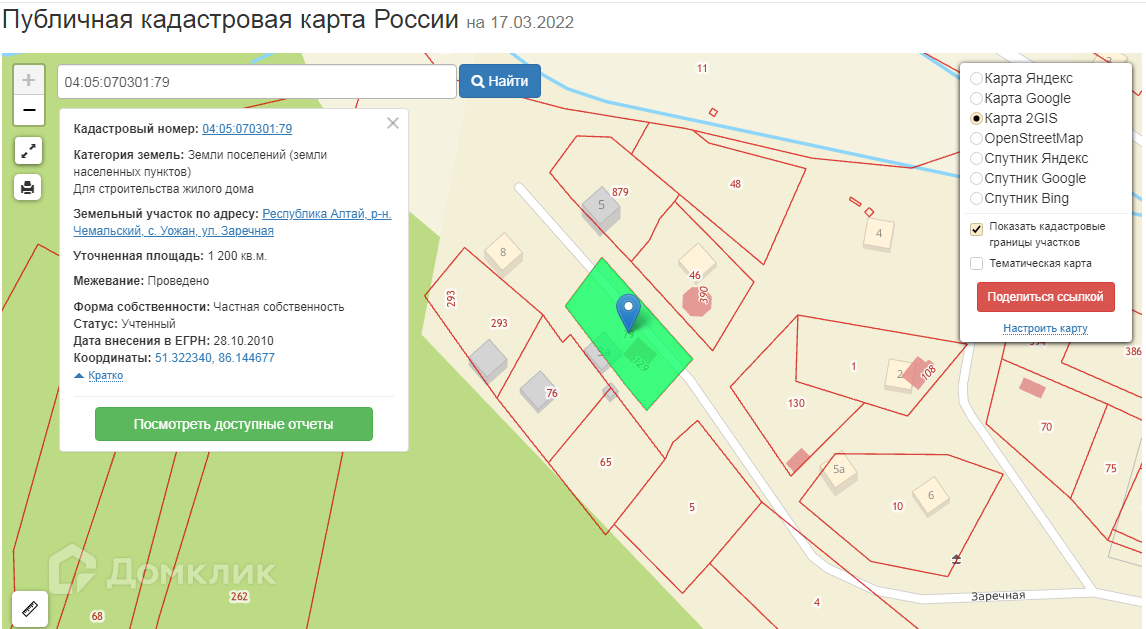
Task: Click parcel labeled 262 on map
Action: tap(239, 596)
